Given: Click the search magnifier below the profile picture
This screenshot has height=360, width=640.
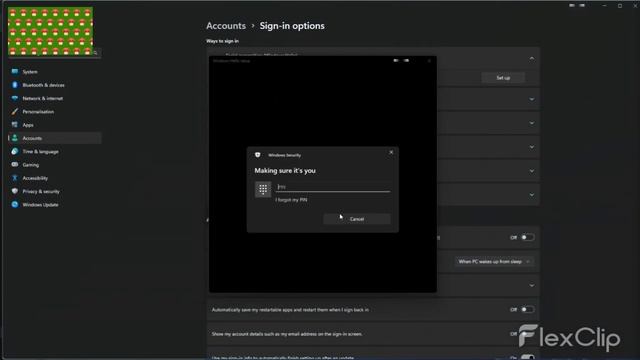Looking at the screenshot, I should tap(96, 53).
